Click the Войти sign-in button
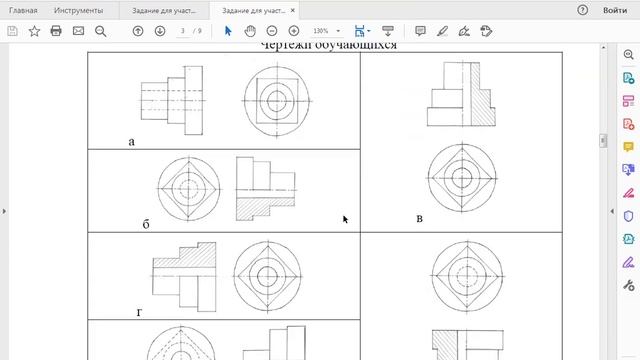 615,11
